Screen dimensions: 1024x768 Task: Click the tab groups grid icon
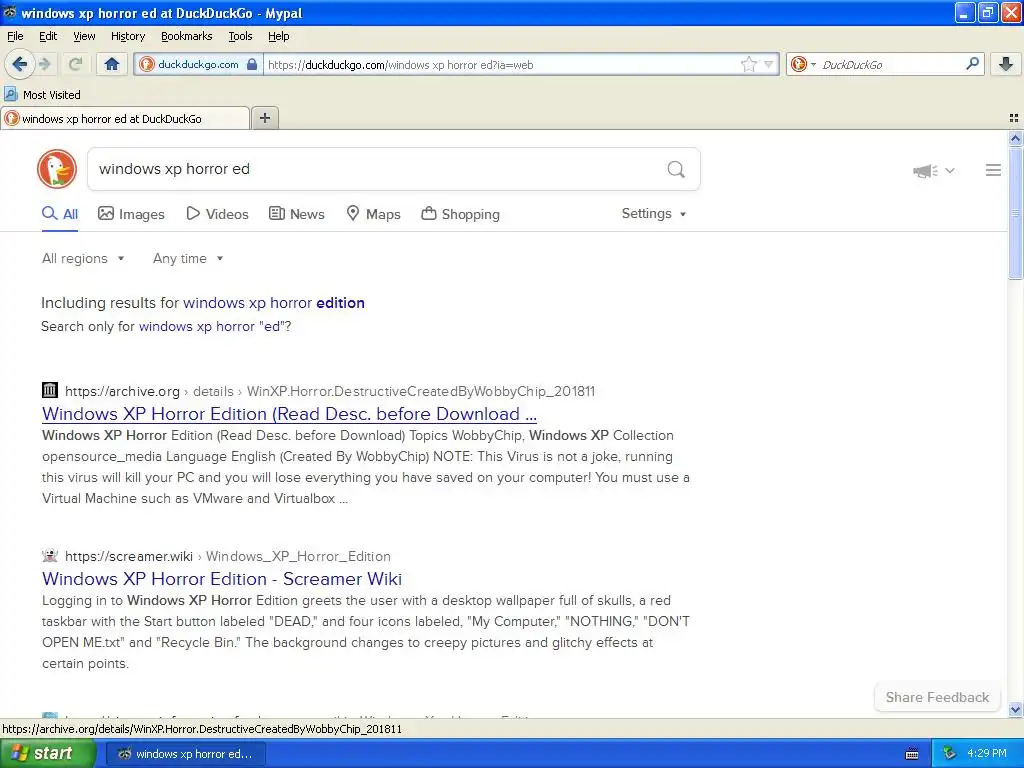1014,118
